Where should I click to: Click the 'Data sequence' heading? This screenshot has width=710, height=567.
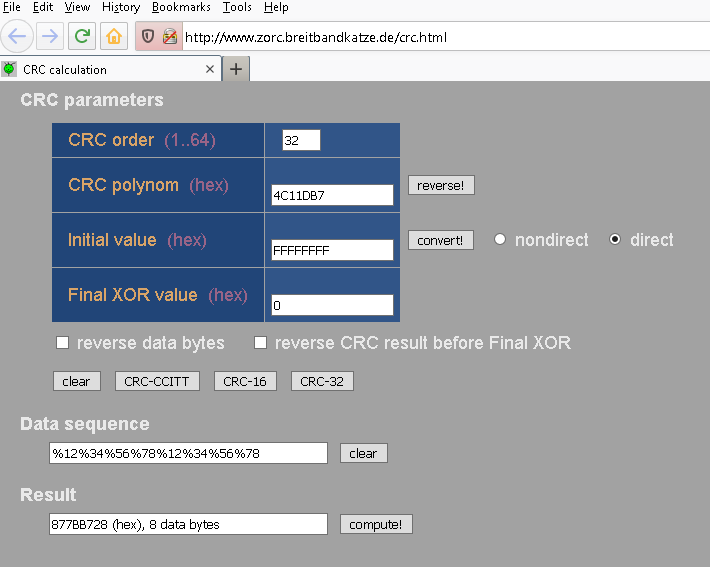coord(85,424)
